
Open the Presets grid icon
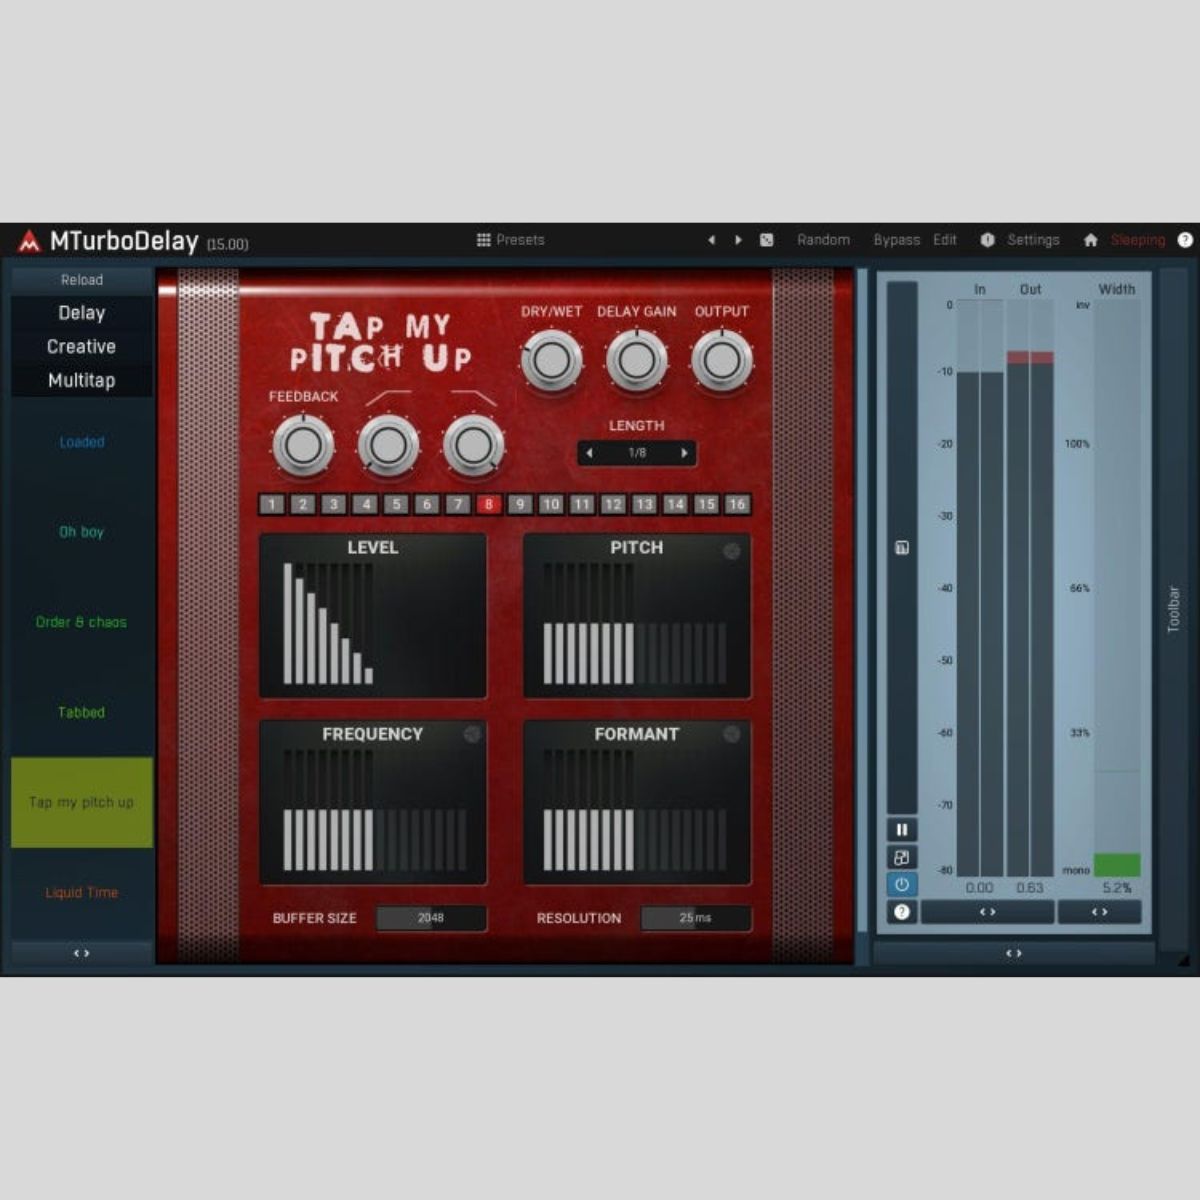pos(484,240)
